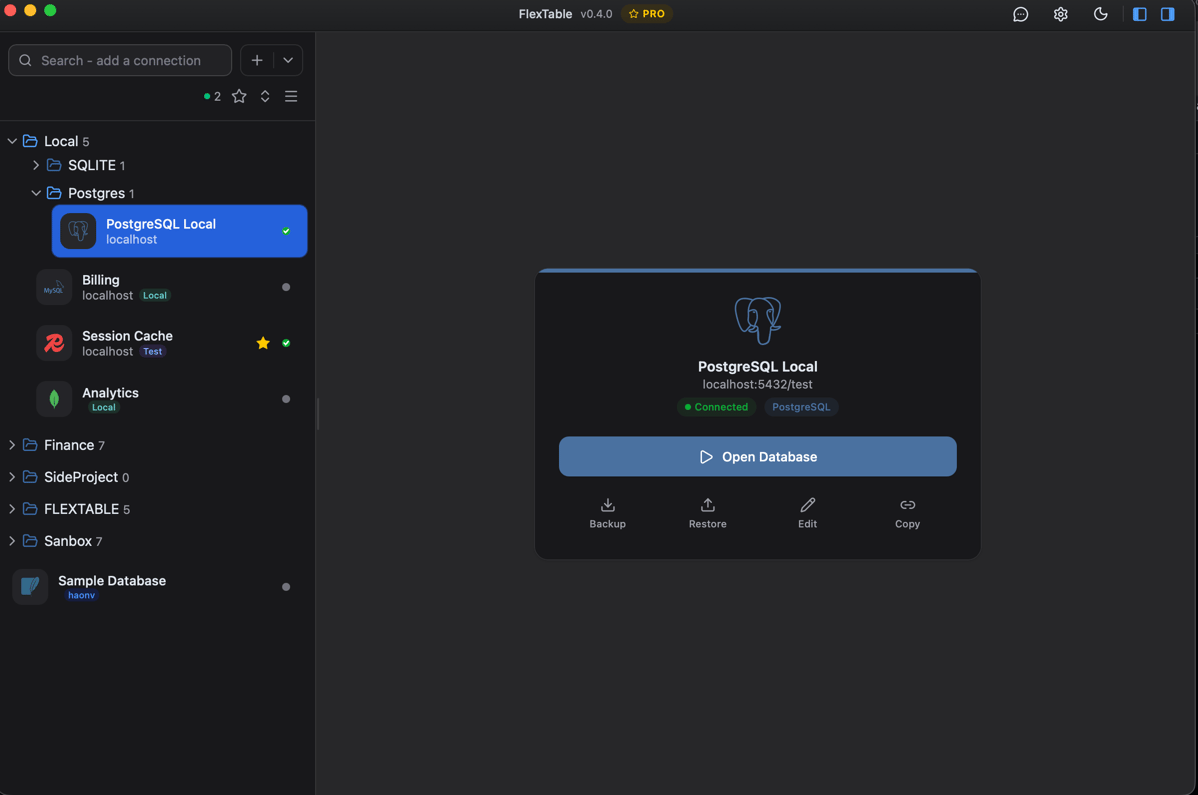Toggle the Session Cache favorite star
The image size is (1198, 795).
point(263,343)
